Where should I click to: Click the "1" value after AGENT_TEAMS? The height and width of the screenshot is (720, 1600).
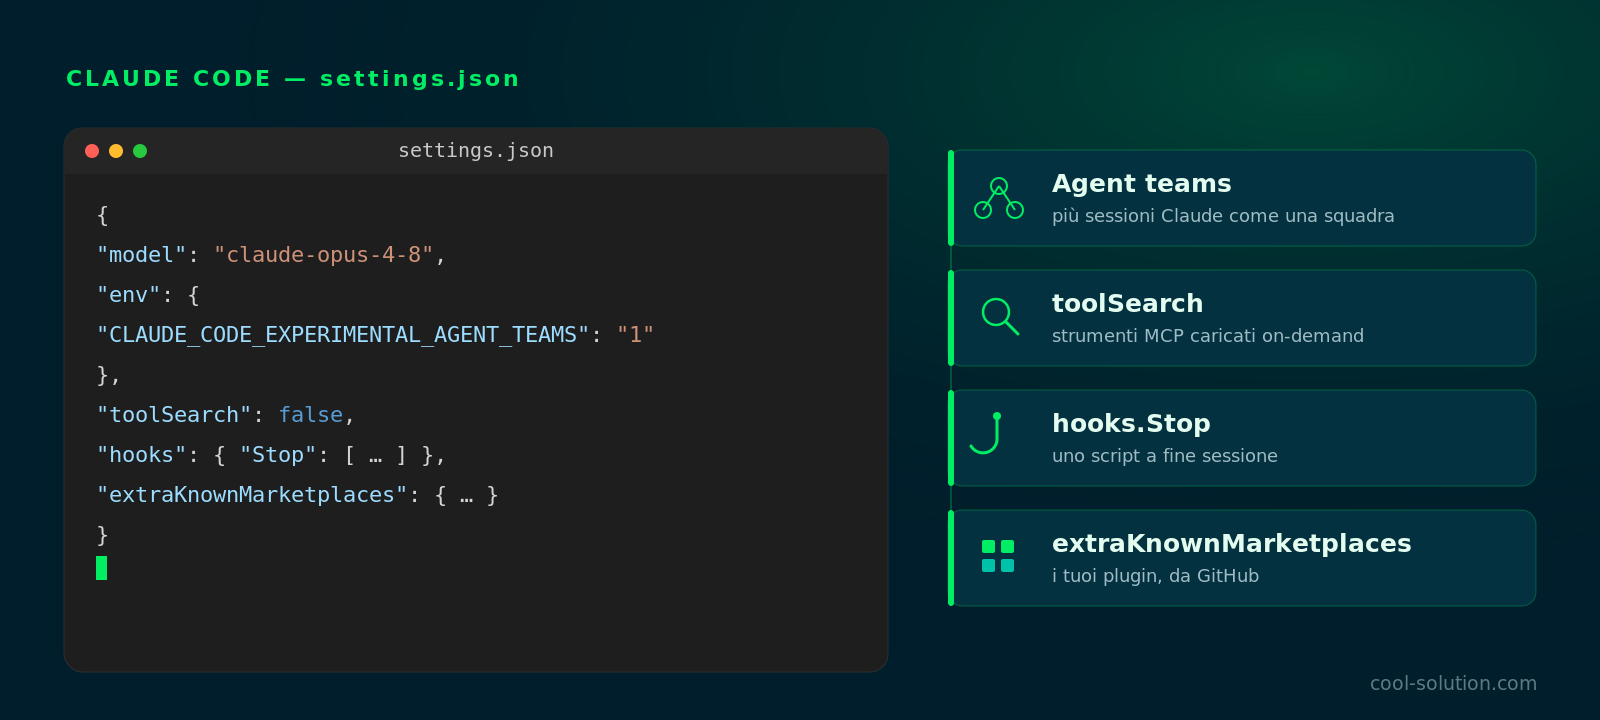coord(635,335)
